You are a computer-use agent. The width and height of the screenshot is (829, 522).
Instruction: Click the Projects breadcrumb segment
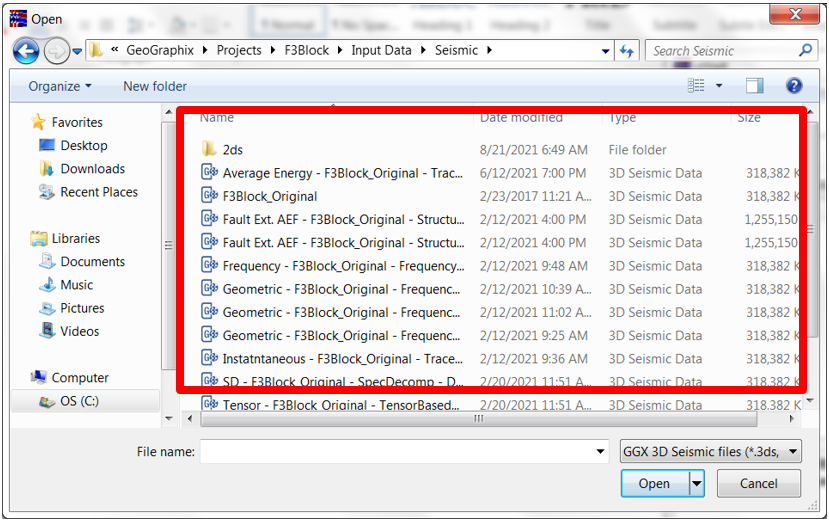pos(239,50)
